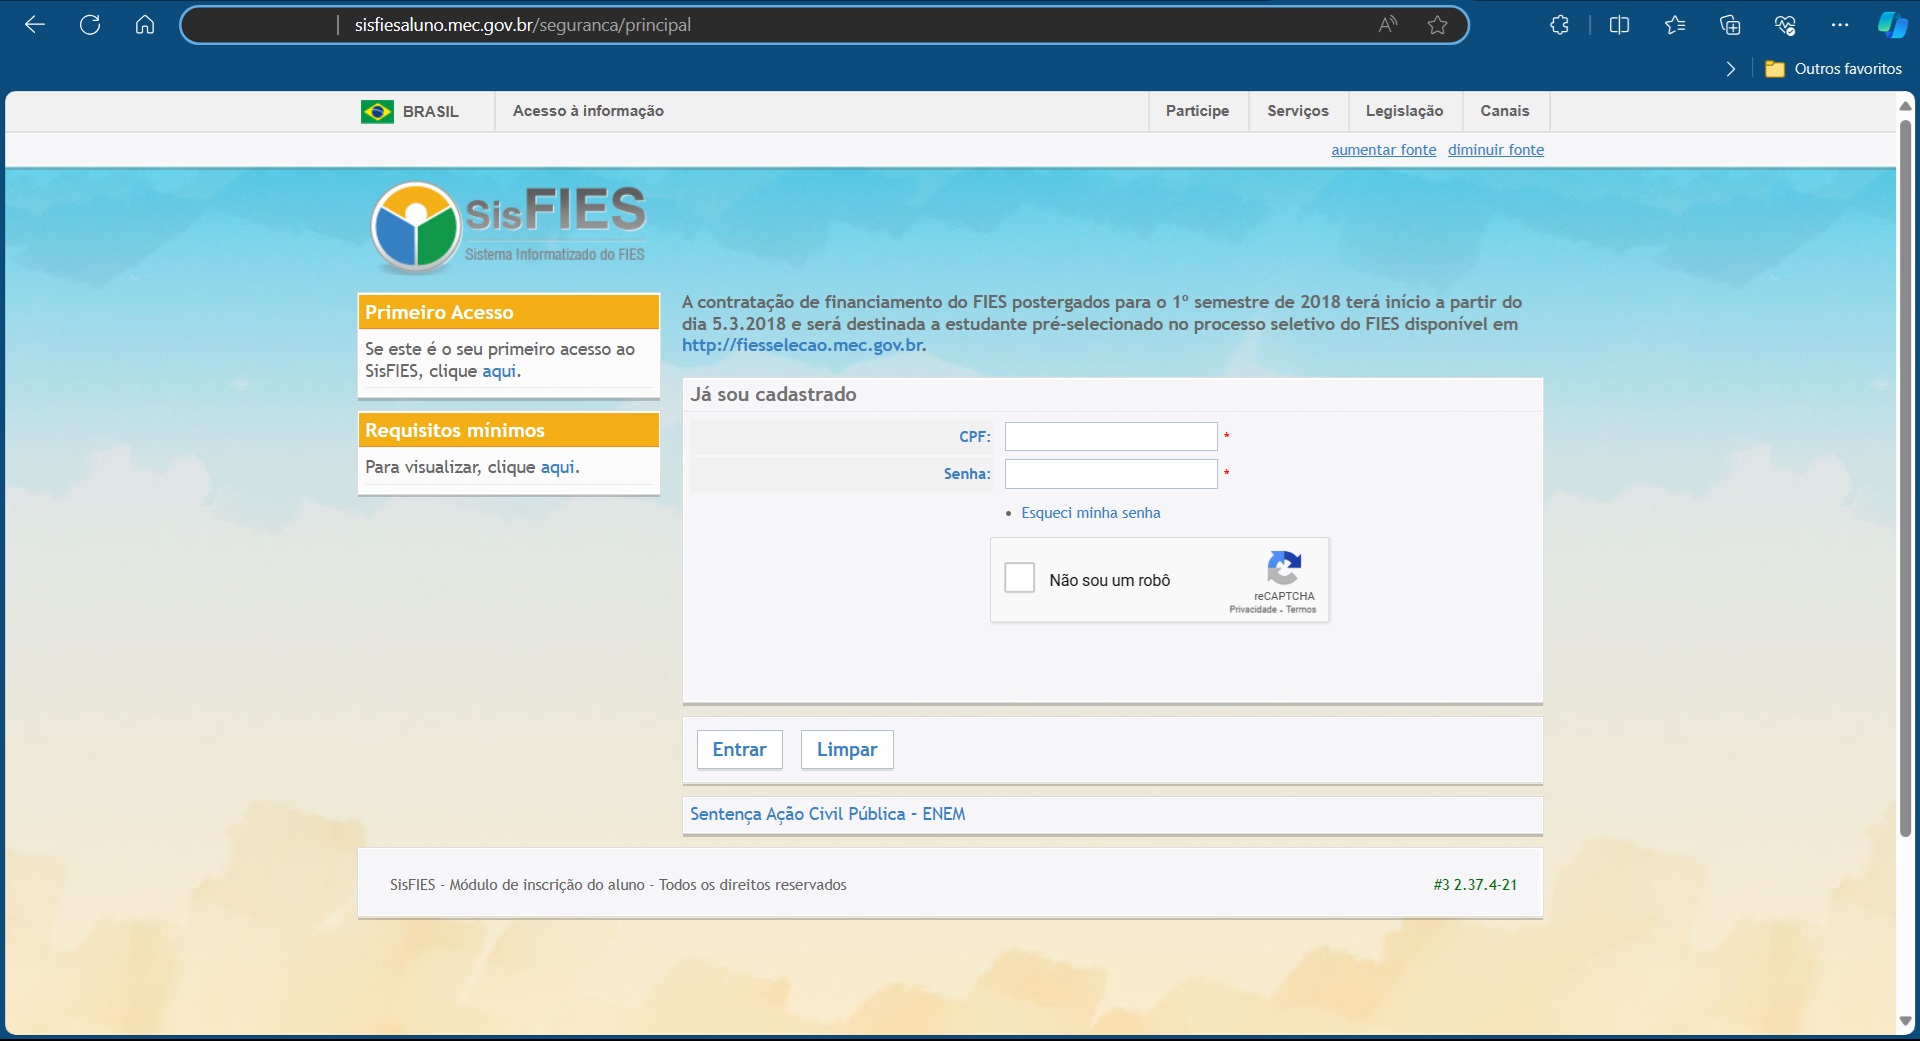Click aqui link under Requisitos mínimos
The image size is (1920, 1041).
pyautogui.click(x=558, y=467)
